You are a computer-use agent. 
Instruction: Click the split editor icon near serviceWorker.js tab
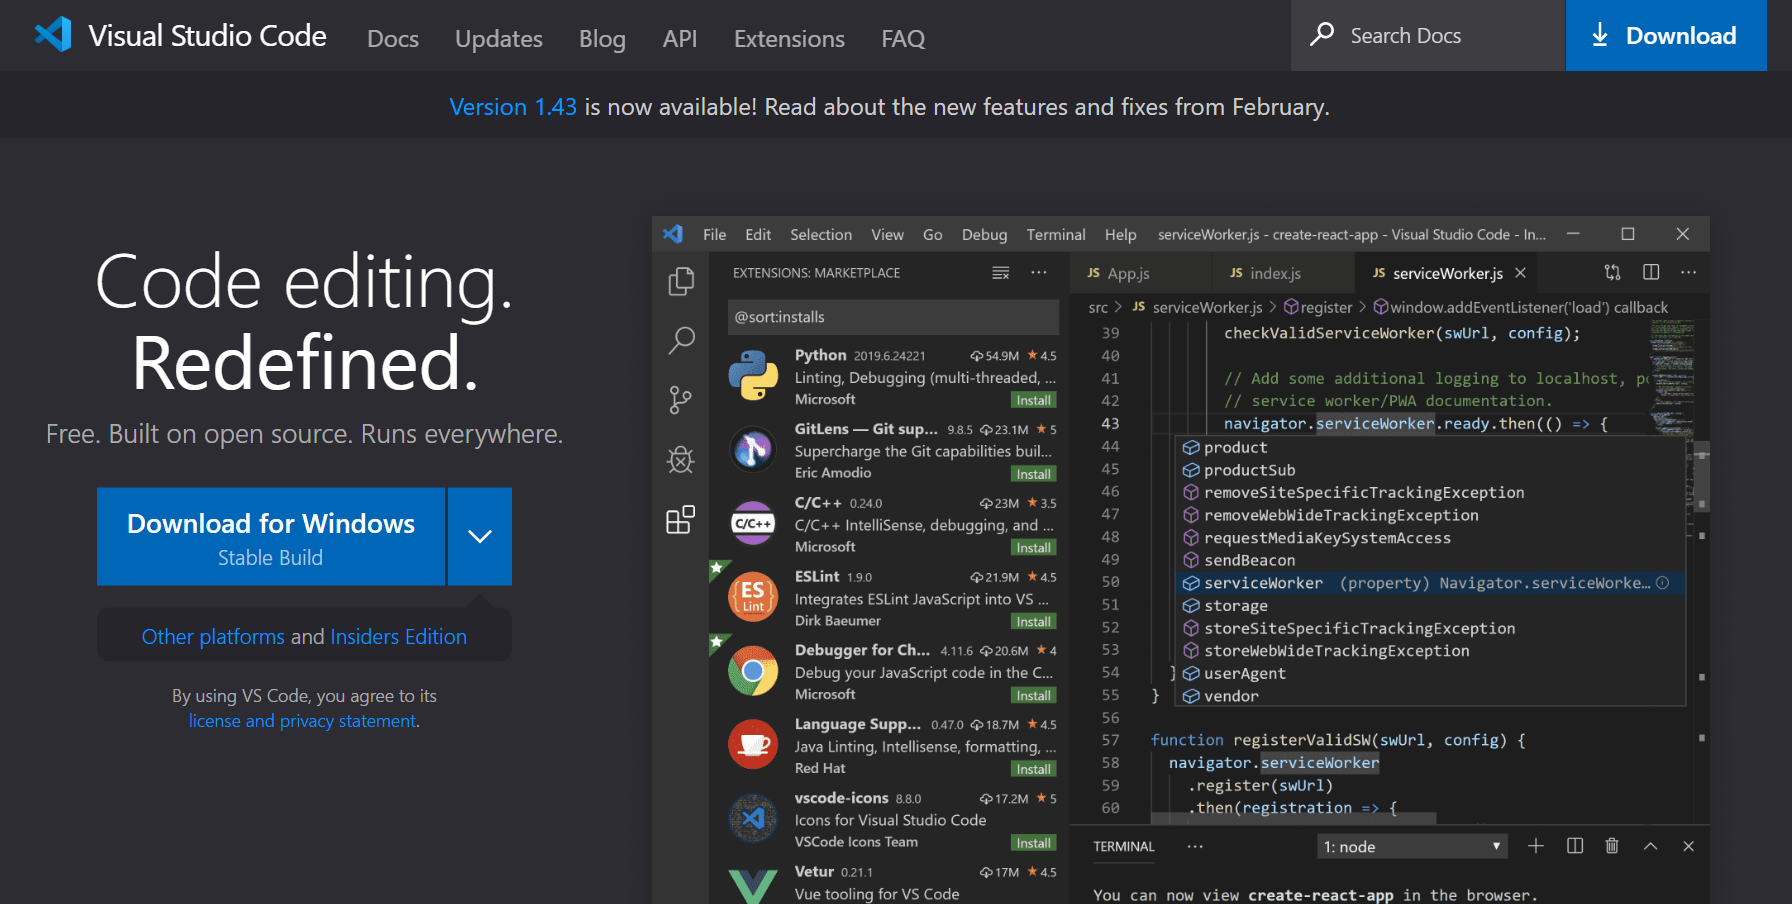point(1650,272)
